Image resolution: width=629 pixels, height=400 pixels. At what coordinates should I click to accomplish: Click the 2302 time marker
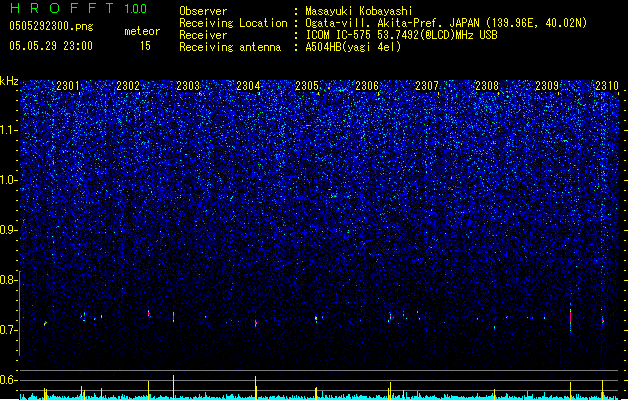128,86
